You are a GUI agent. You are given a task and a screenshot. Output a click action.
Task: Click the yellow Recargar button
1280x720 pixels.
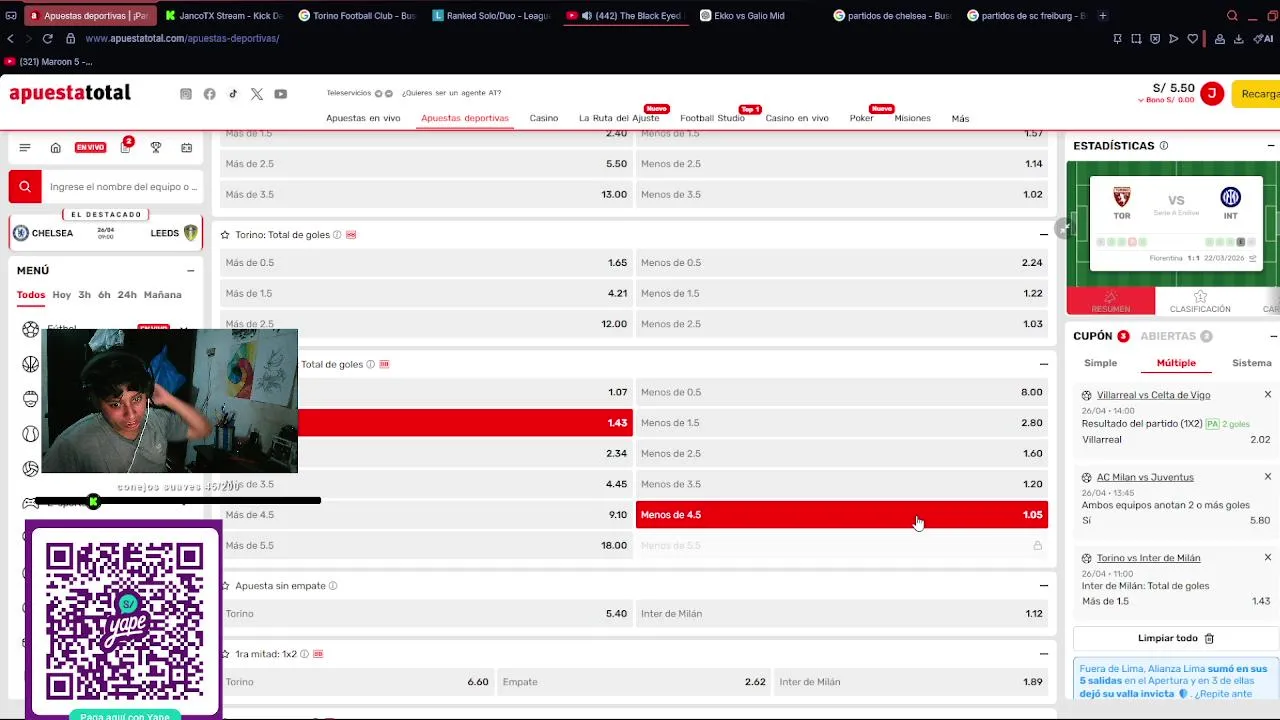click(x=1257, y=94)
